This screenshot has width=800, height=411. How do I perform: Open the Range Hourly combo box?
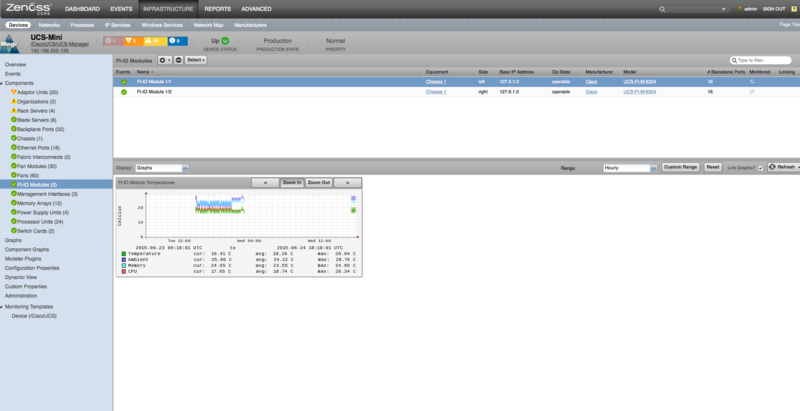tap(630, 168)
